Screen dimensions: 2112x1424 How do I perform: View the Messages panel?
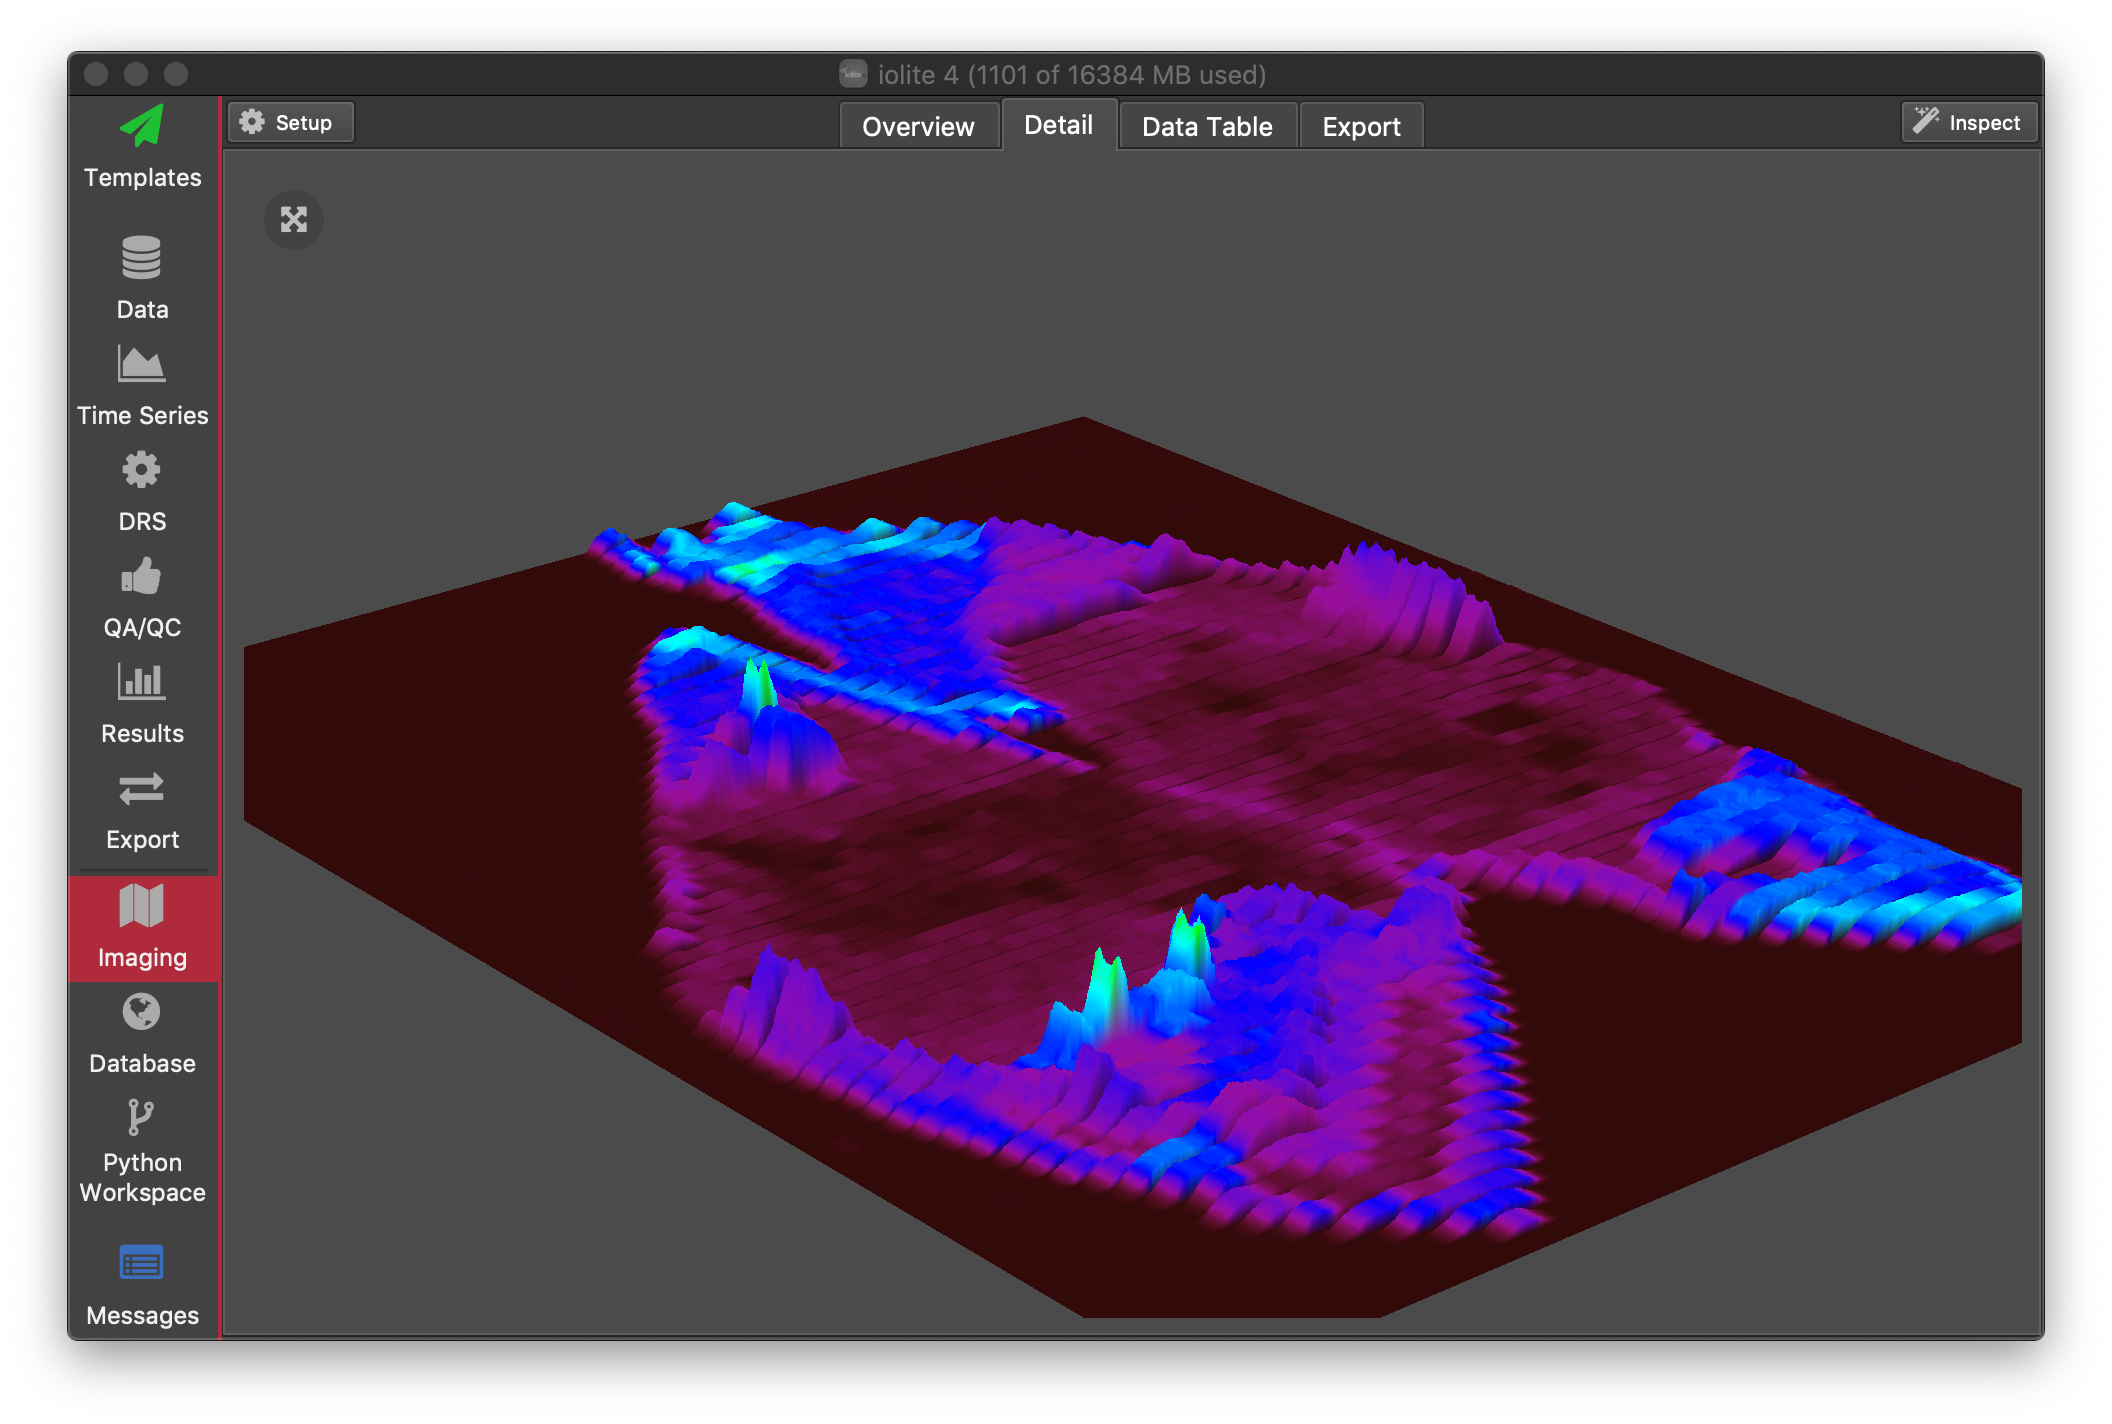pos(142,1284)
